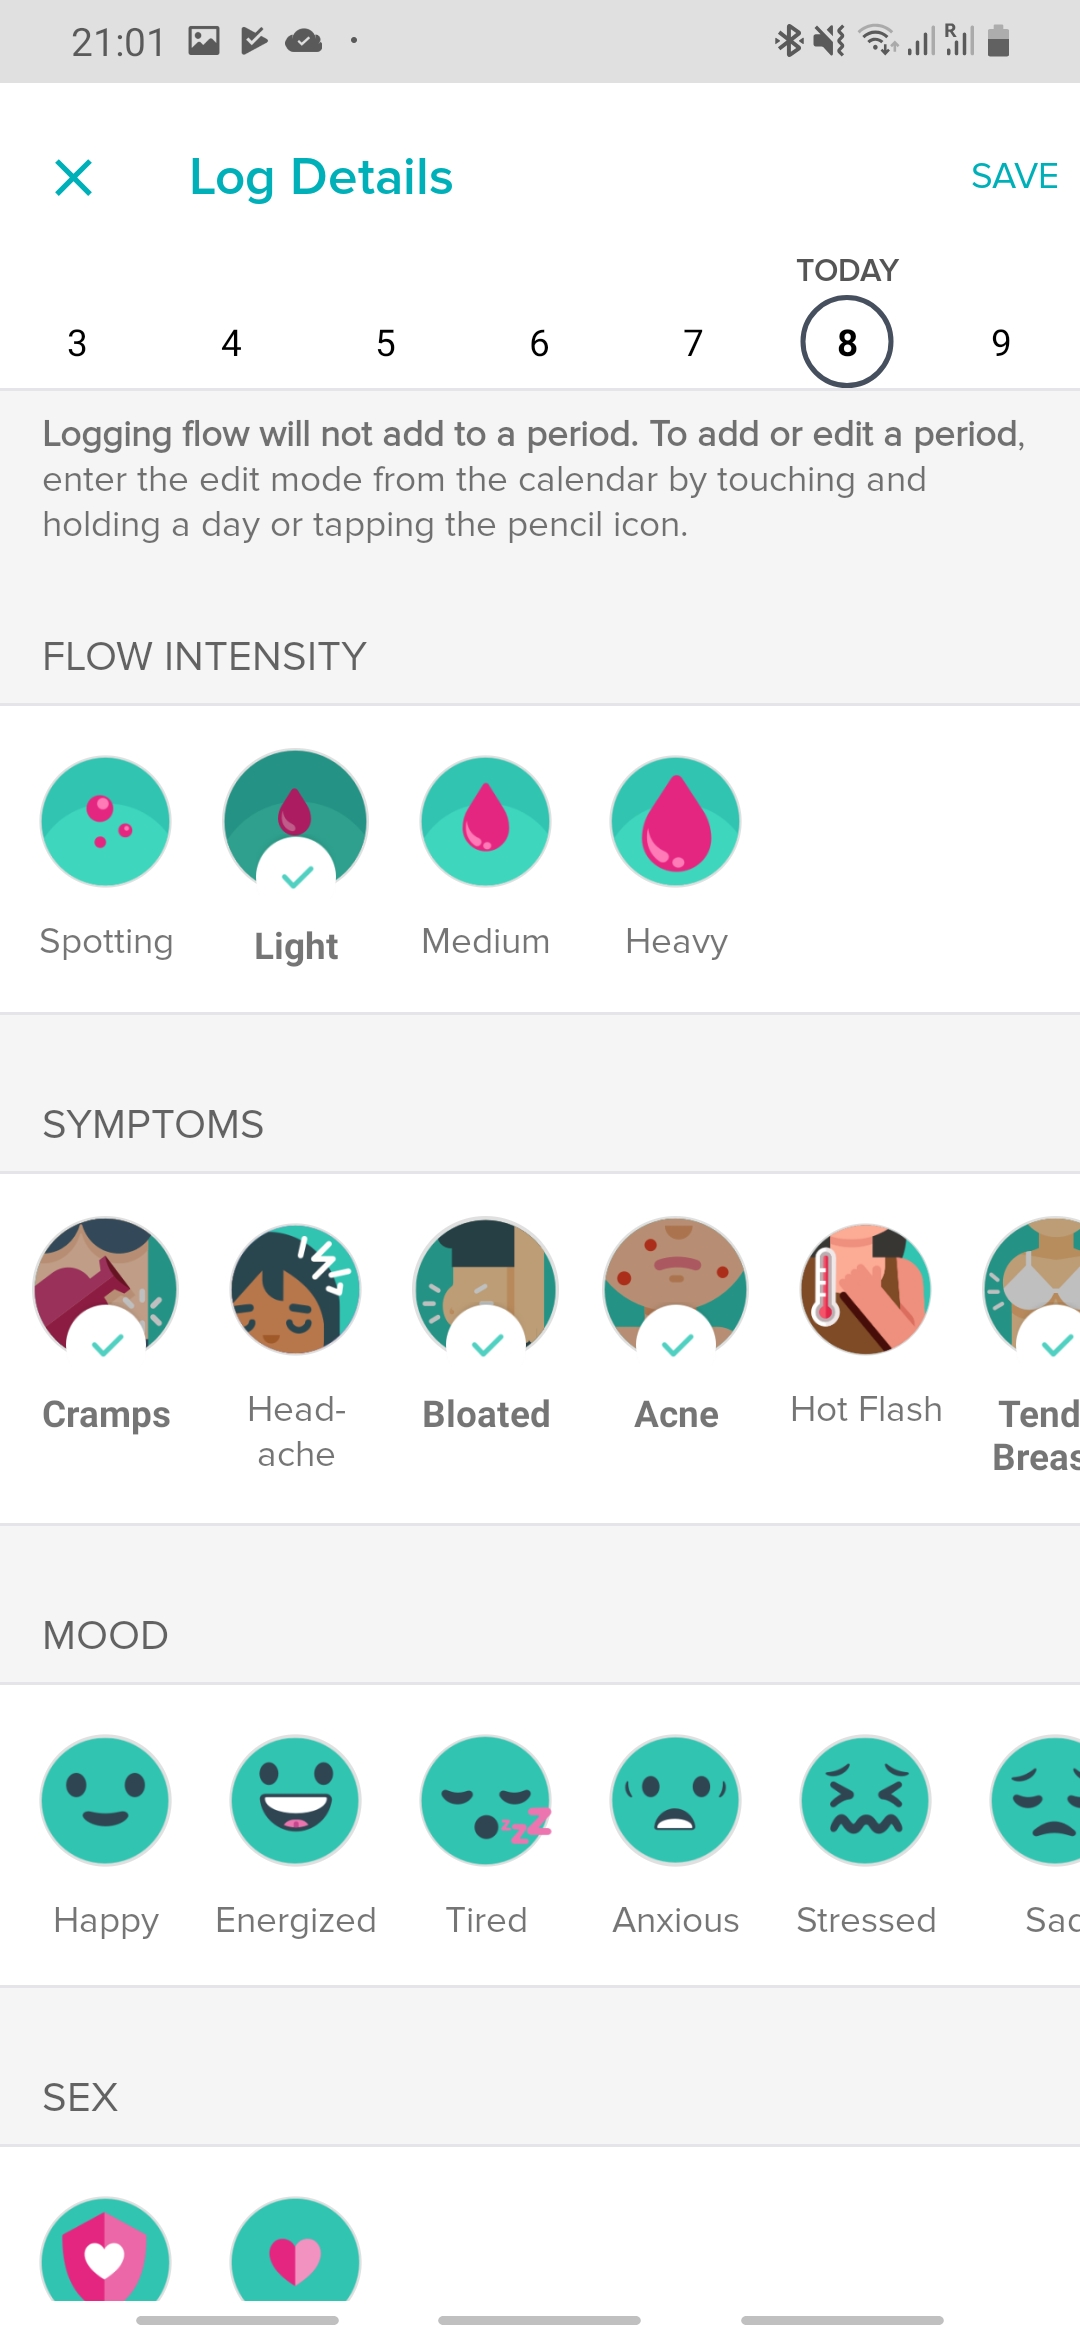Switch to day 5 in date strip
The image size is (1080, 2340).
(386, 343)
